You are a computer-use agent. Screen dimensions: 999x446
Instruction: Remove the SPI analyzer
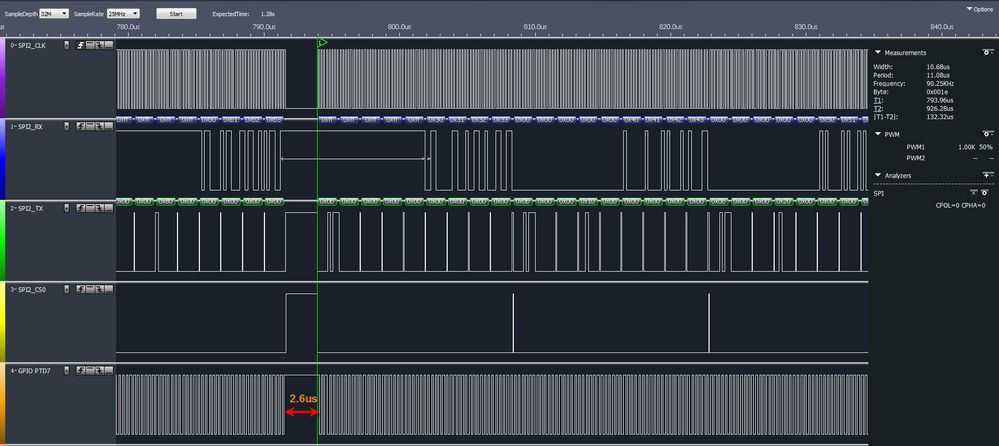click(974, 192)
